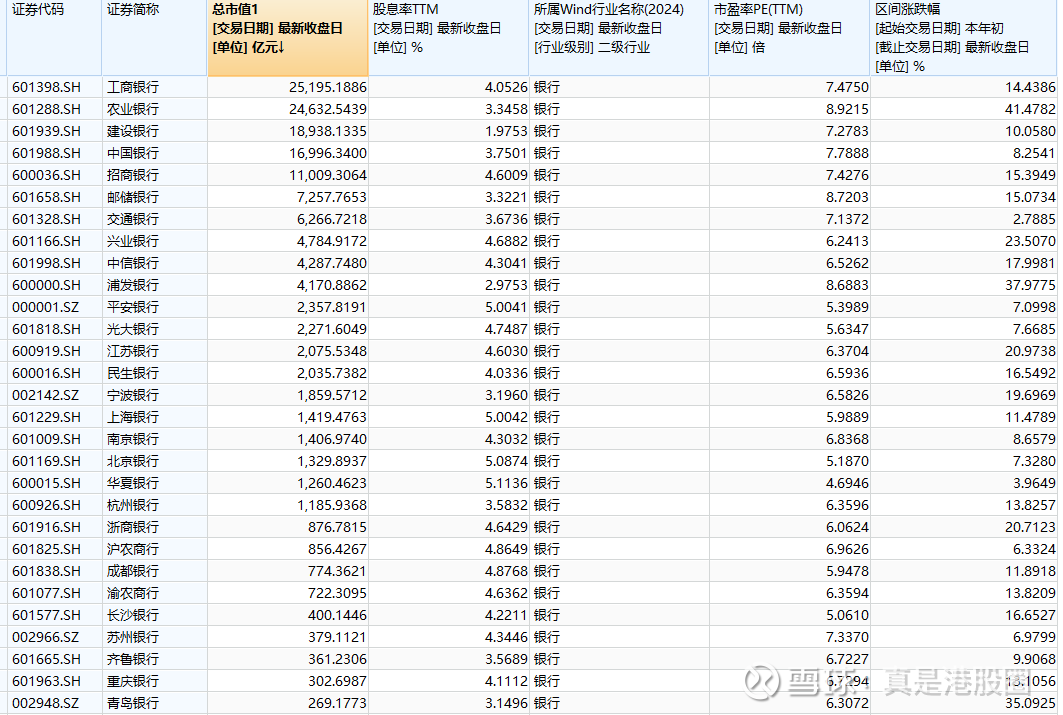Click dividend yield 5.0042
Screen dimensions: 1063x715
[506, 417]
